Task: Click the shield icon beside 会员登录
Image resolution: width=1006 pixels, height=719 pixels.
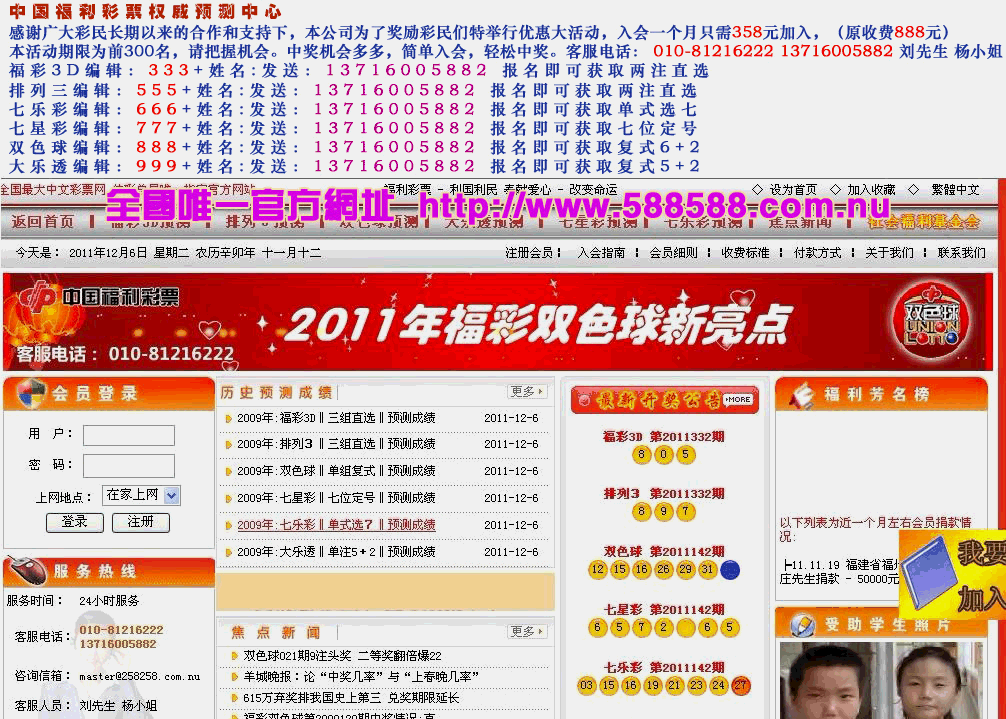Action: [30, 393]
